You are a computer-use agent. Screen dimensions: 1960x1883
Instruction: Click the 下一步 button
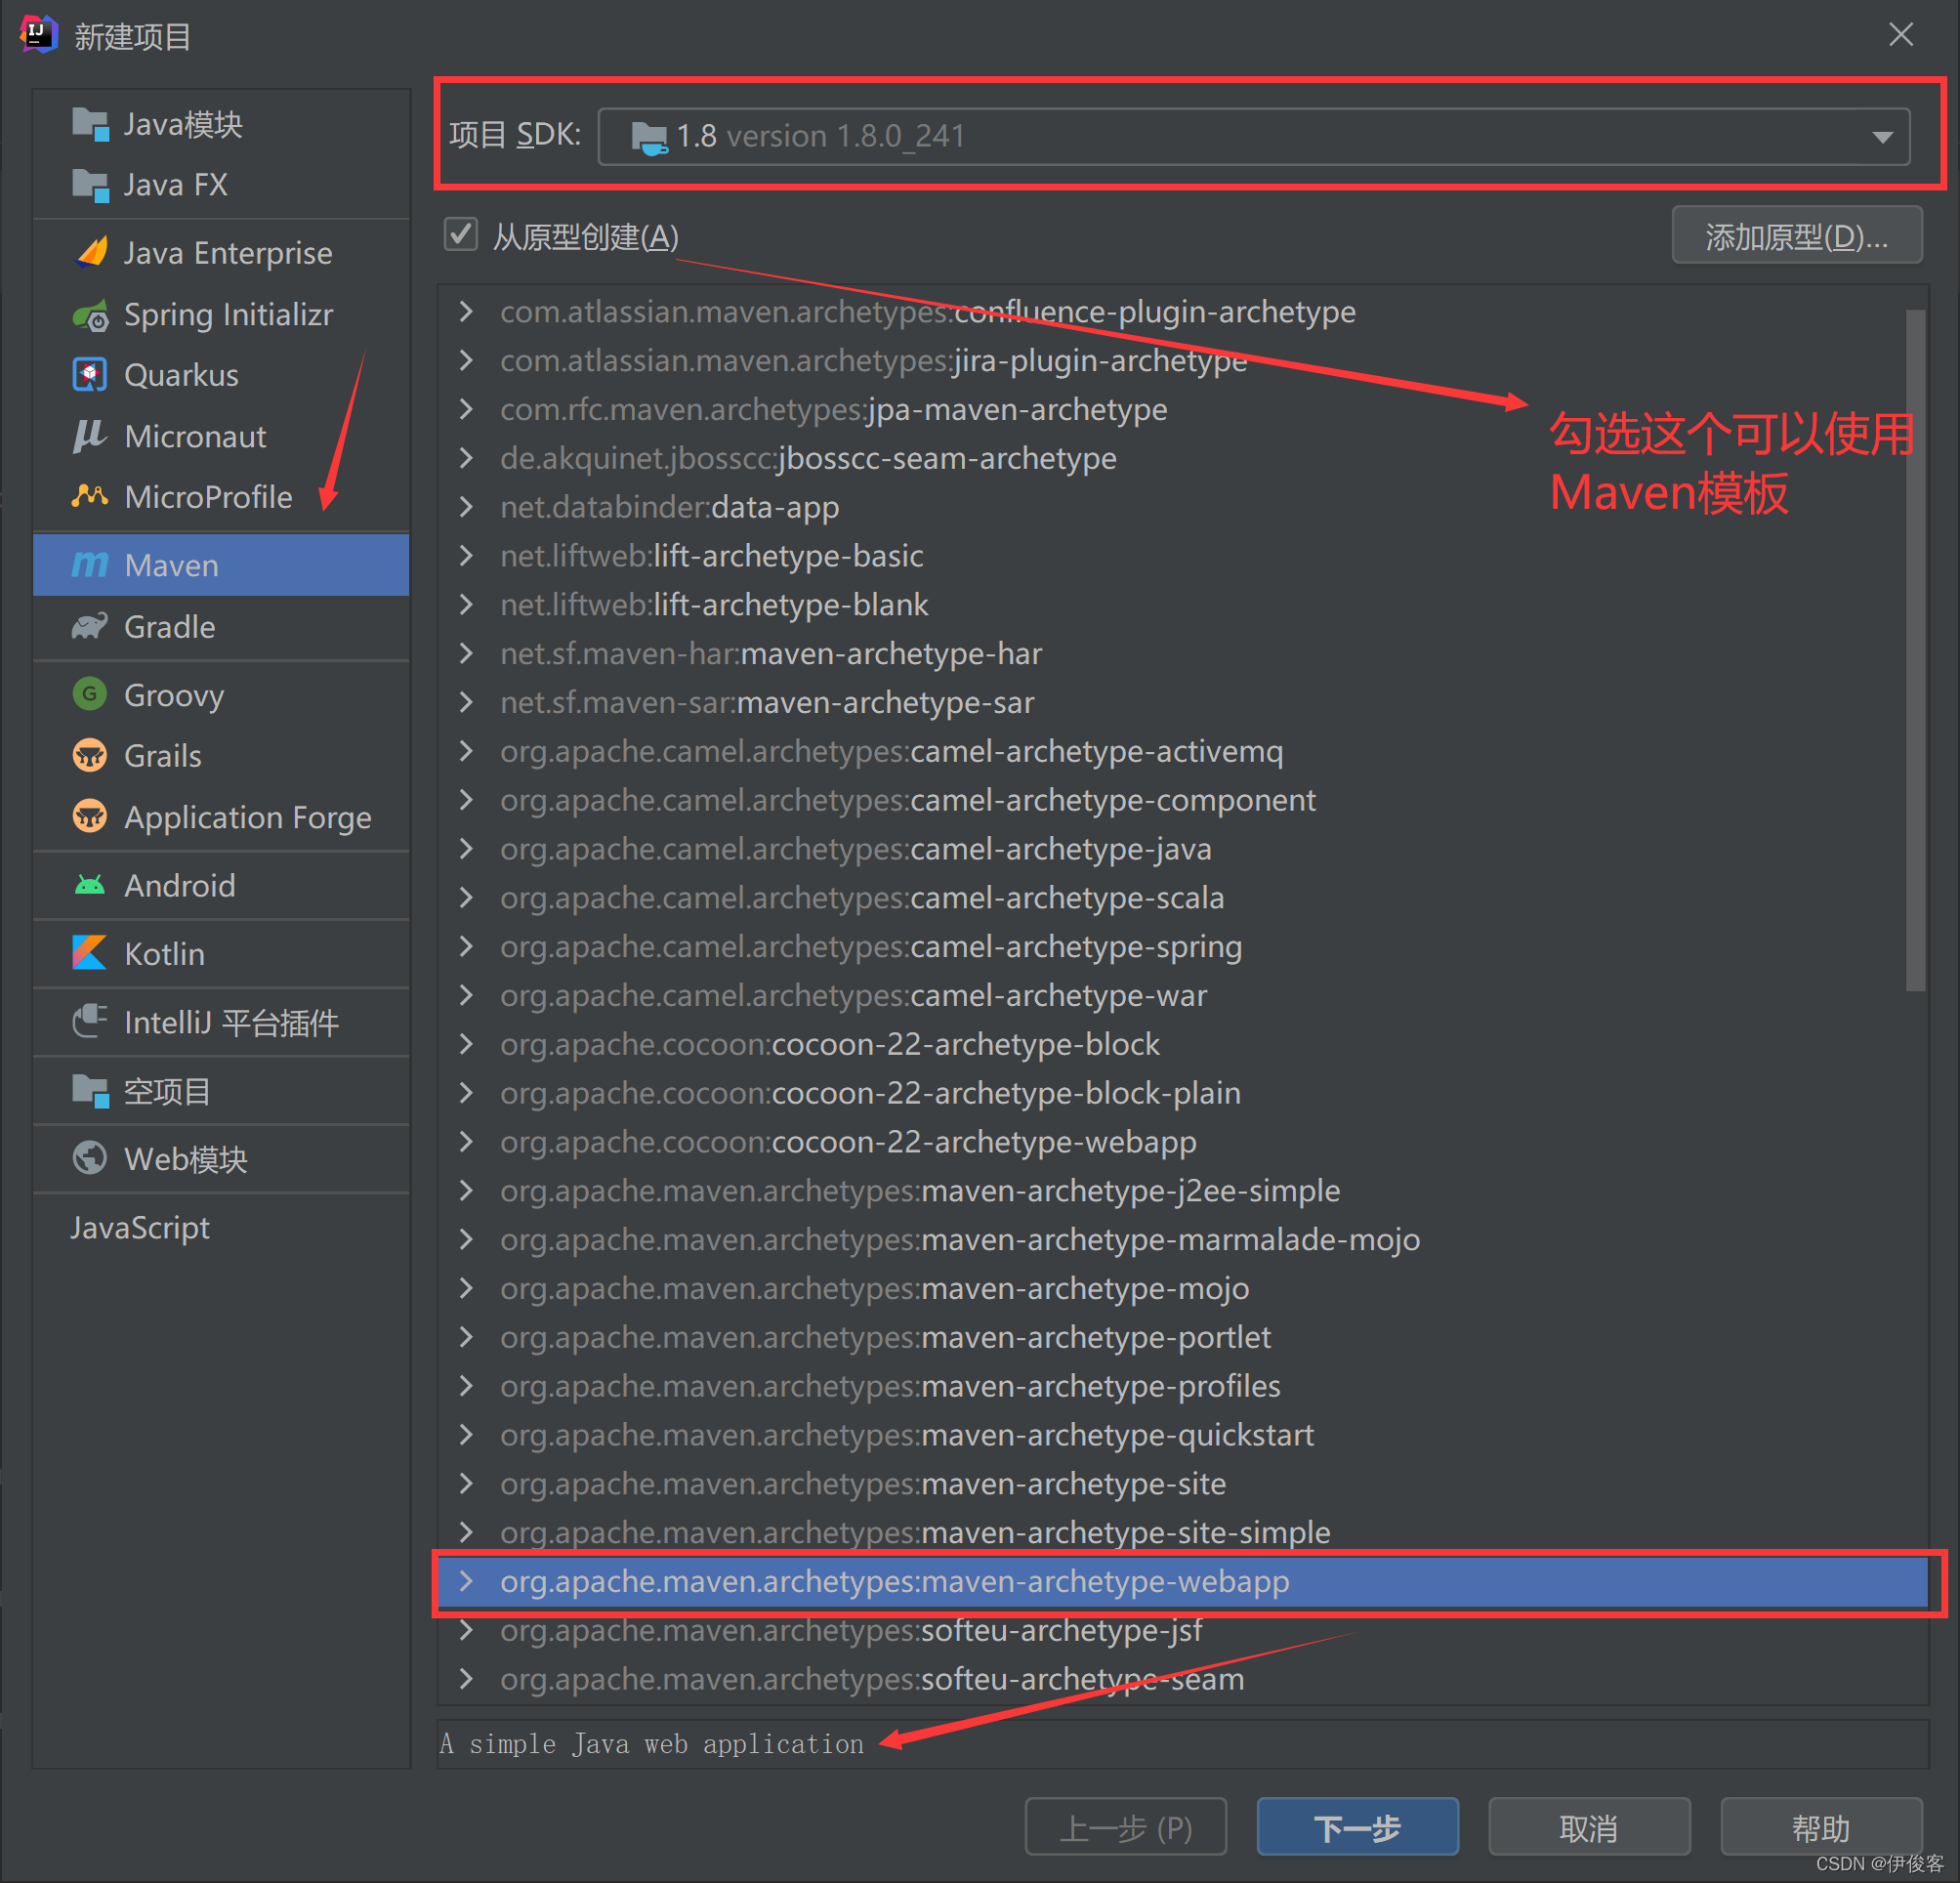[1357, 1827]
